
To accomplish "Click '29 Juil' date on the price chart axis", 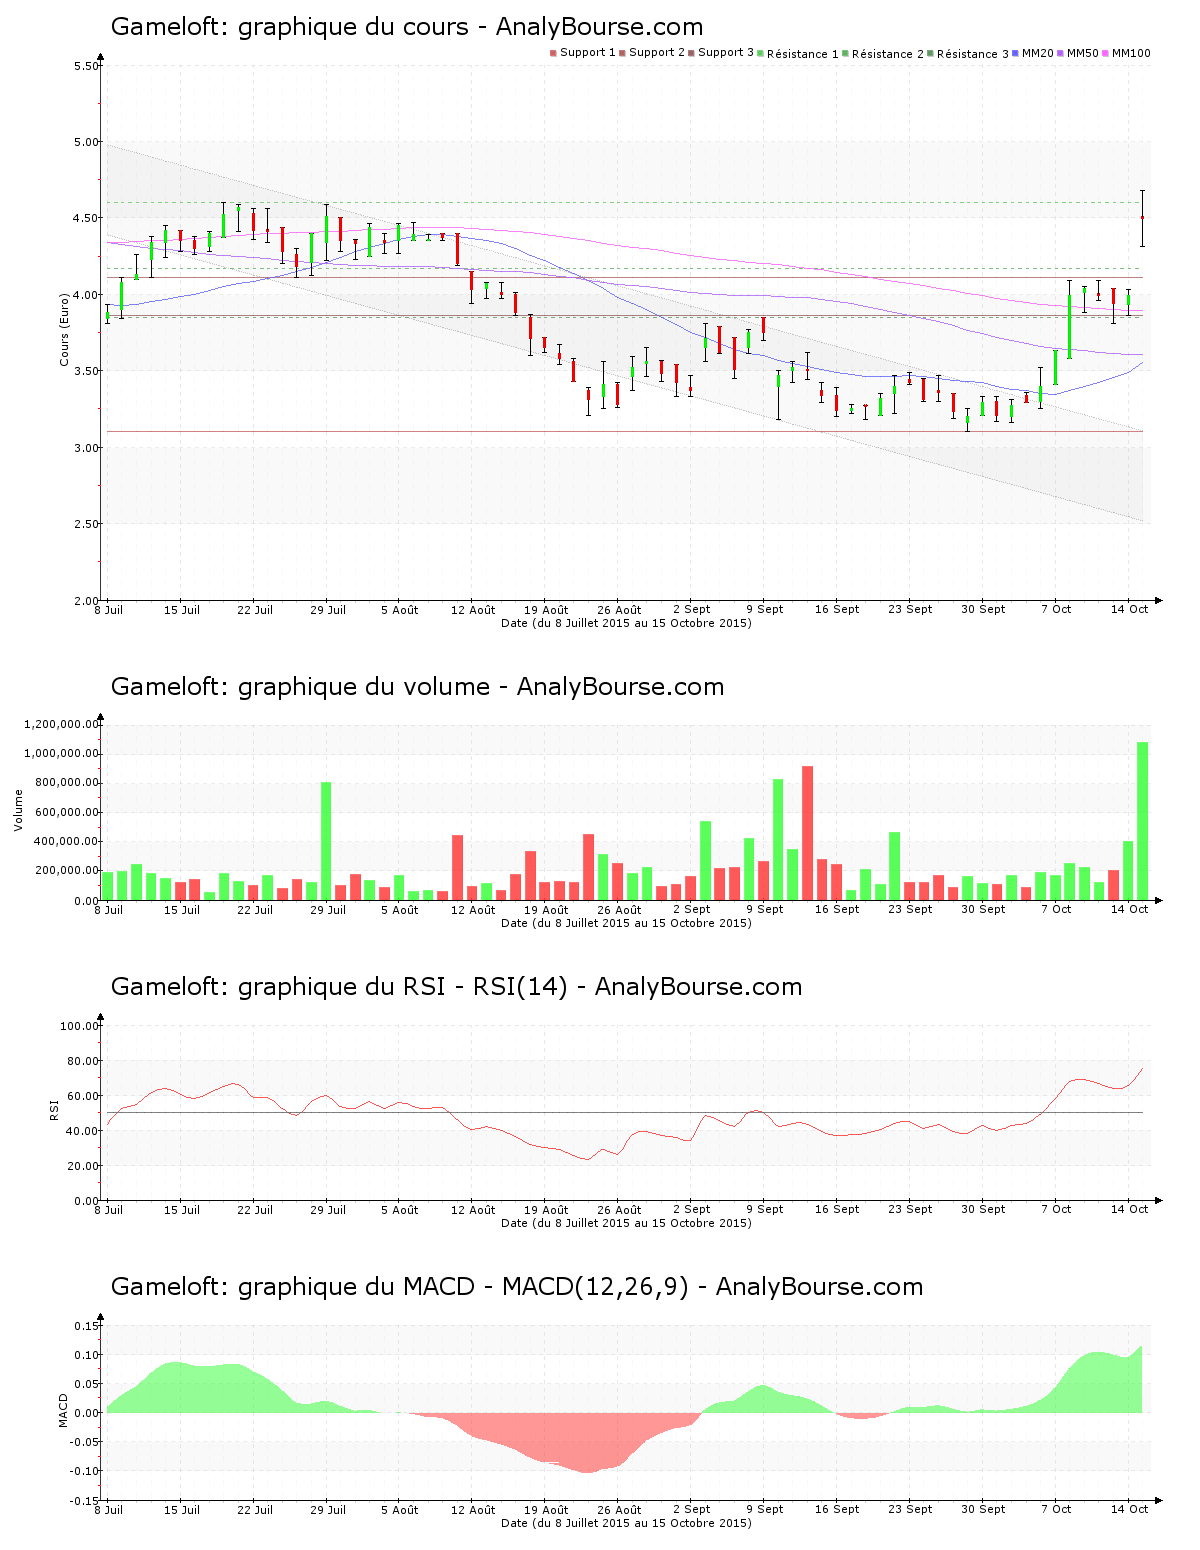I will 327,609.
